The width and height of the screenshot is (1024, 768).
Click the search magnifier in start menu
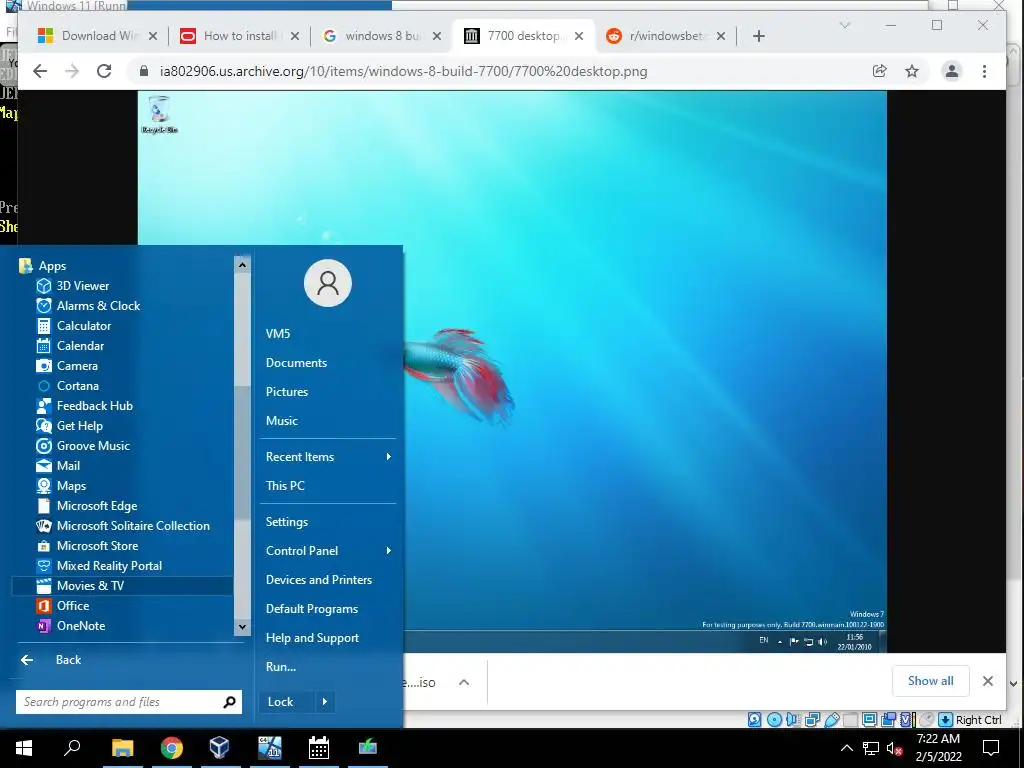point(229,702)
